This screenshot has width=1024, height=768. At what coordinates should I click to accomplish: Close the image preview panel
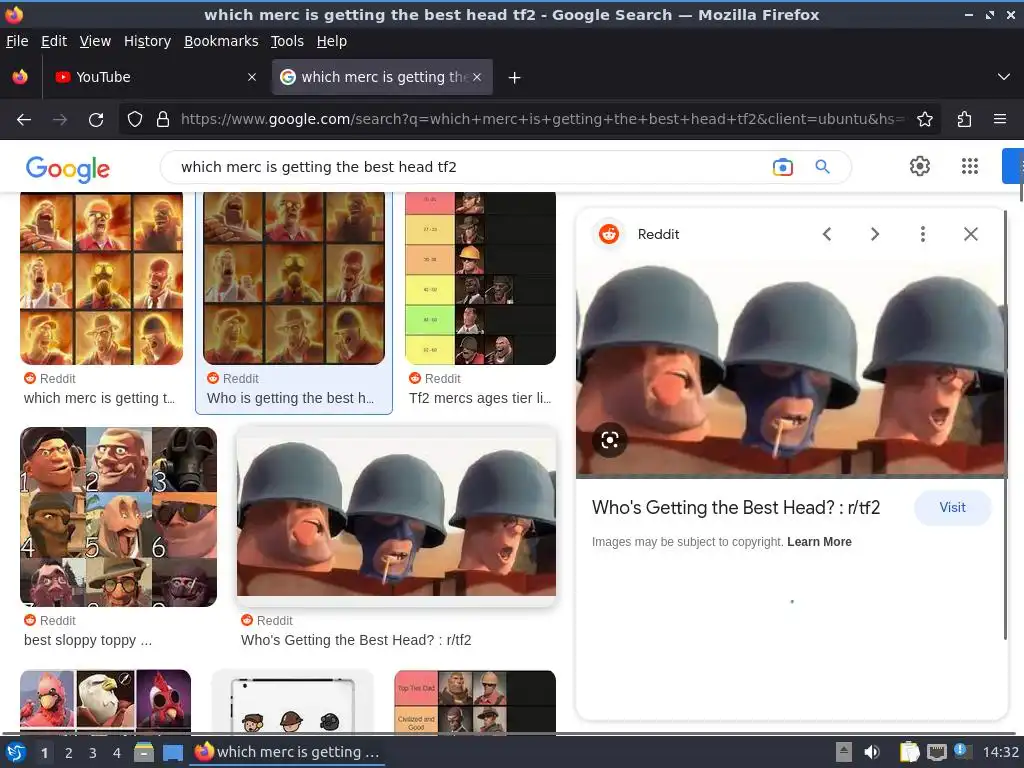point(971,234)
